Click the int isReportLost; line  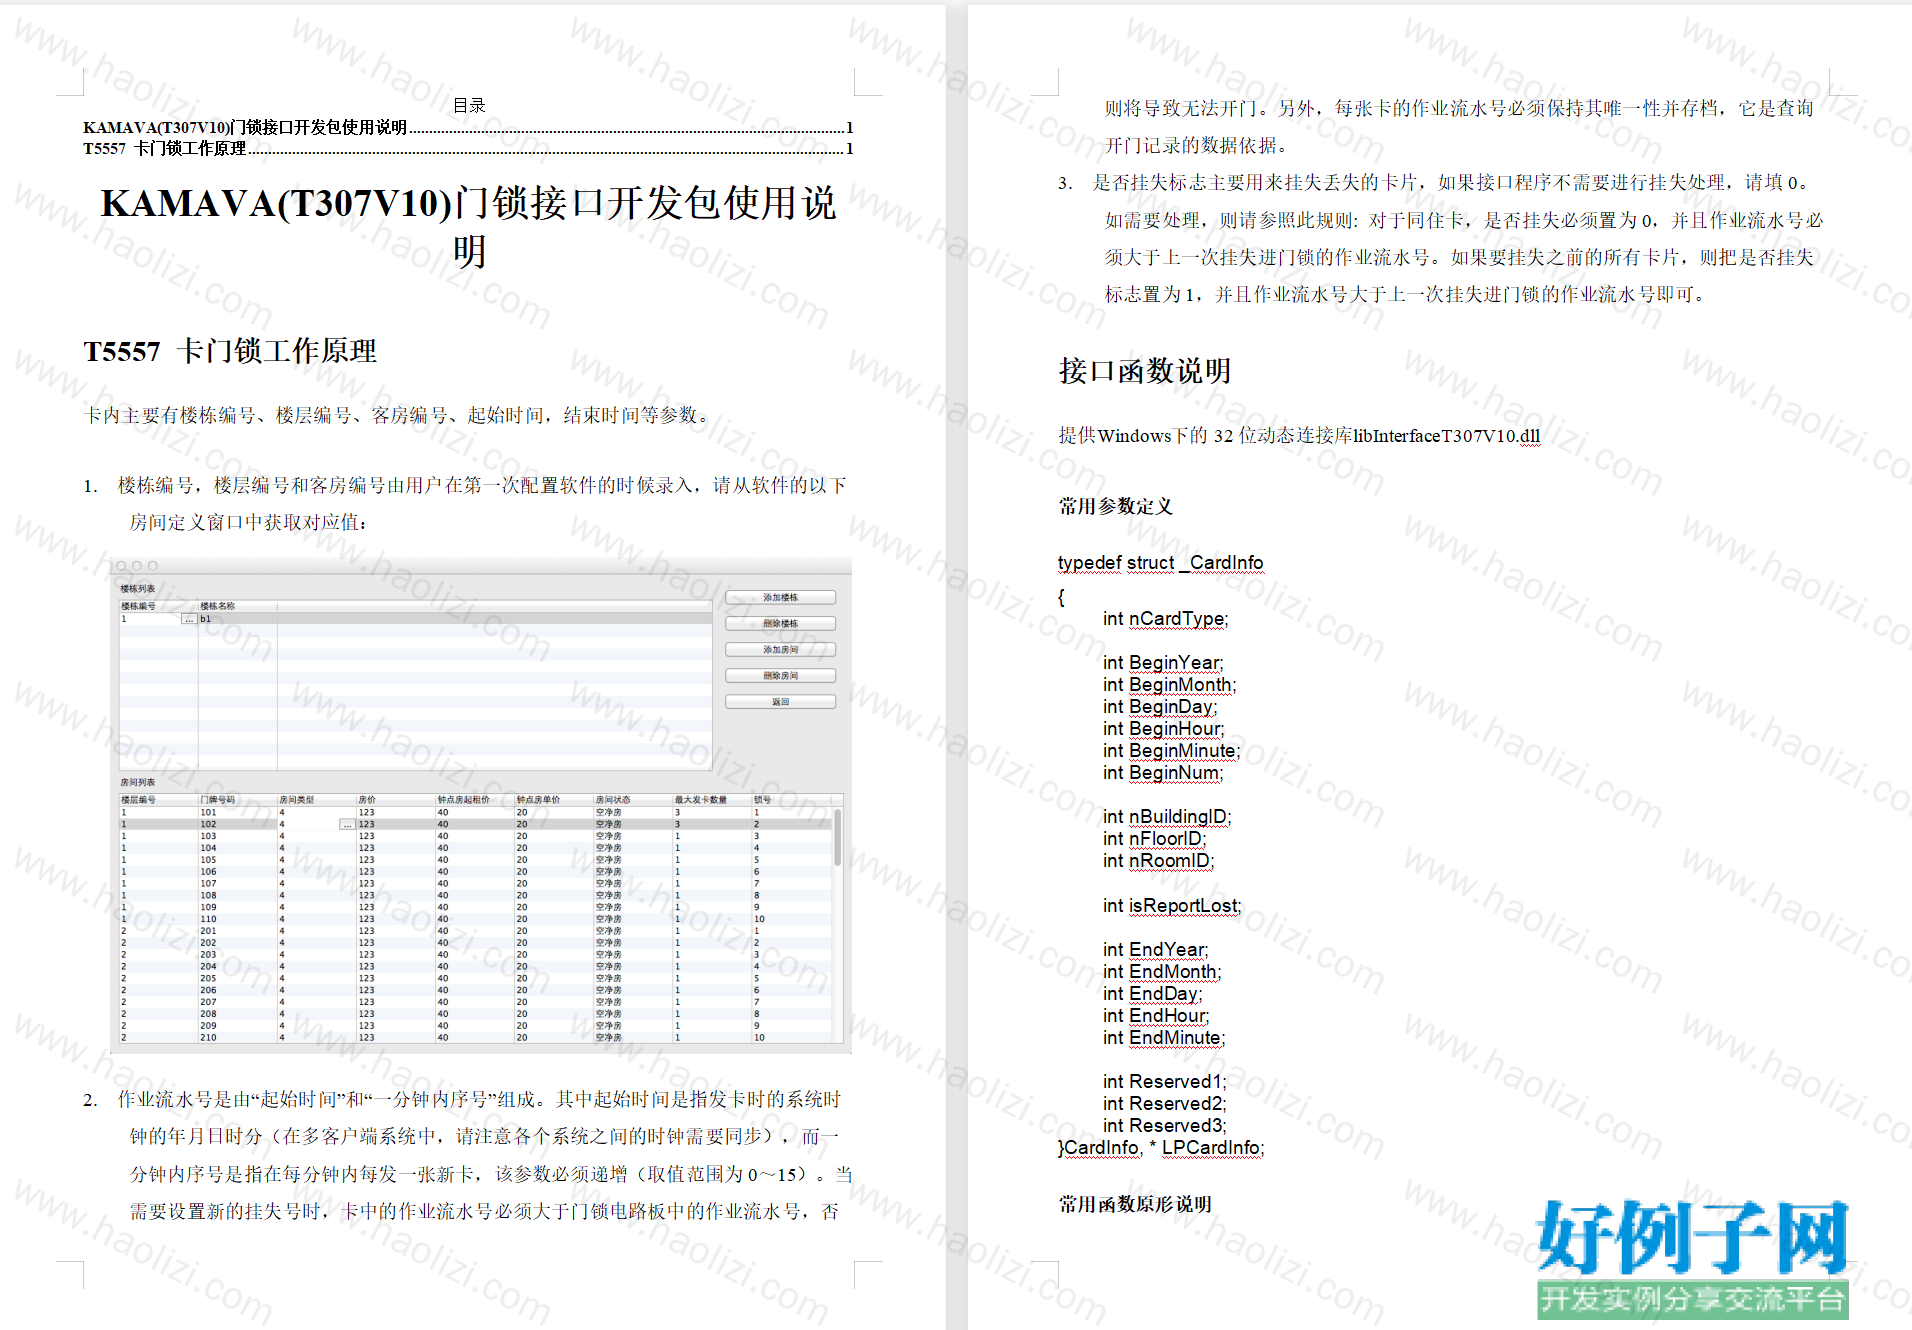[1172, 906]
